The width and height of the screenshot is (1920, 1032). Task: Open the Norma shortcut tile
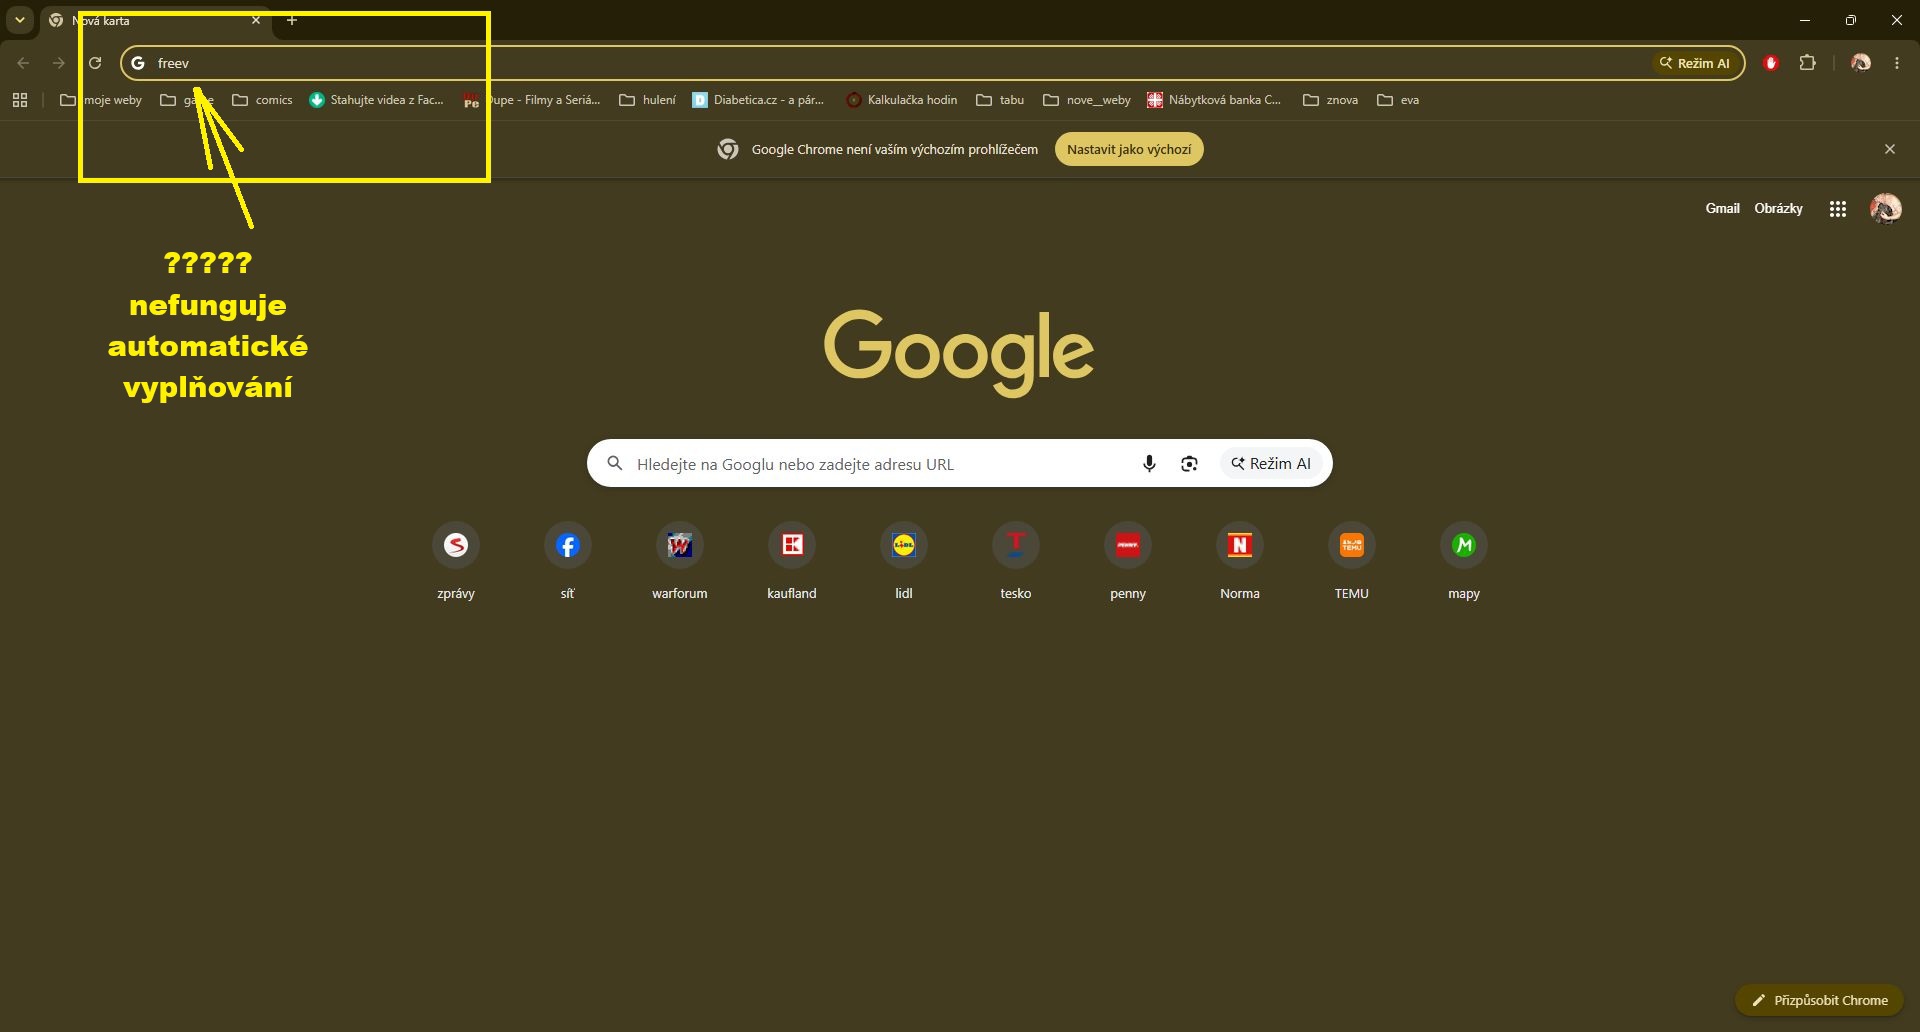[1240, 561]
